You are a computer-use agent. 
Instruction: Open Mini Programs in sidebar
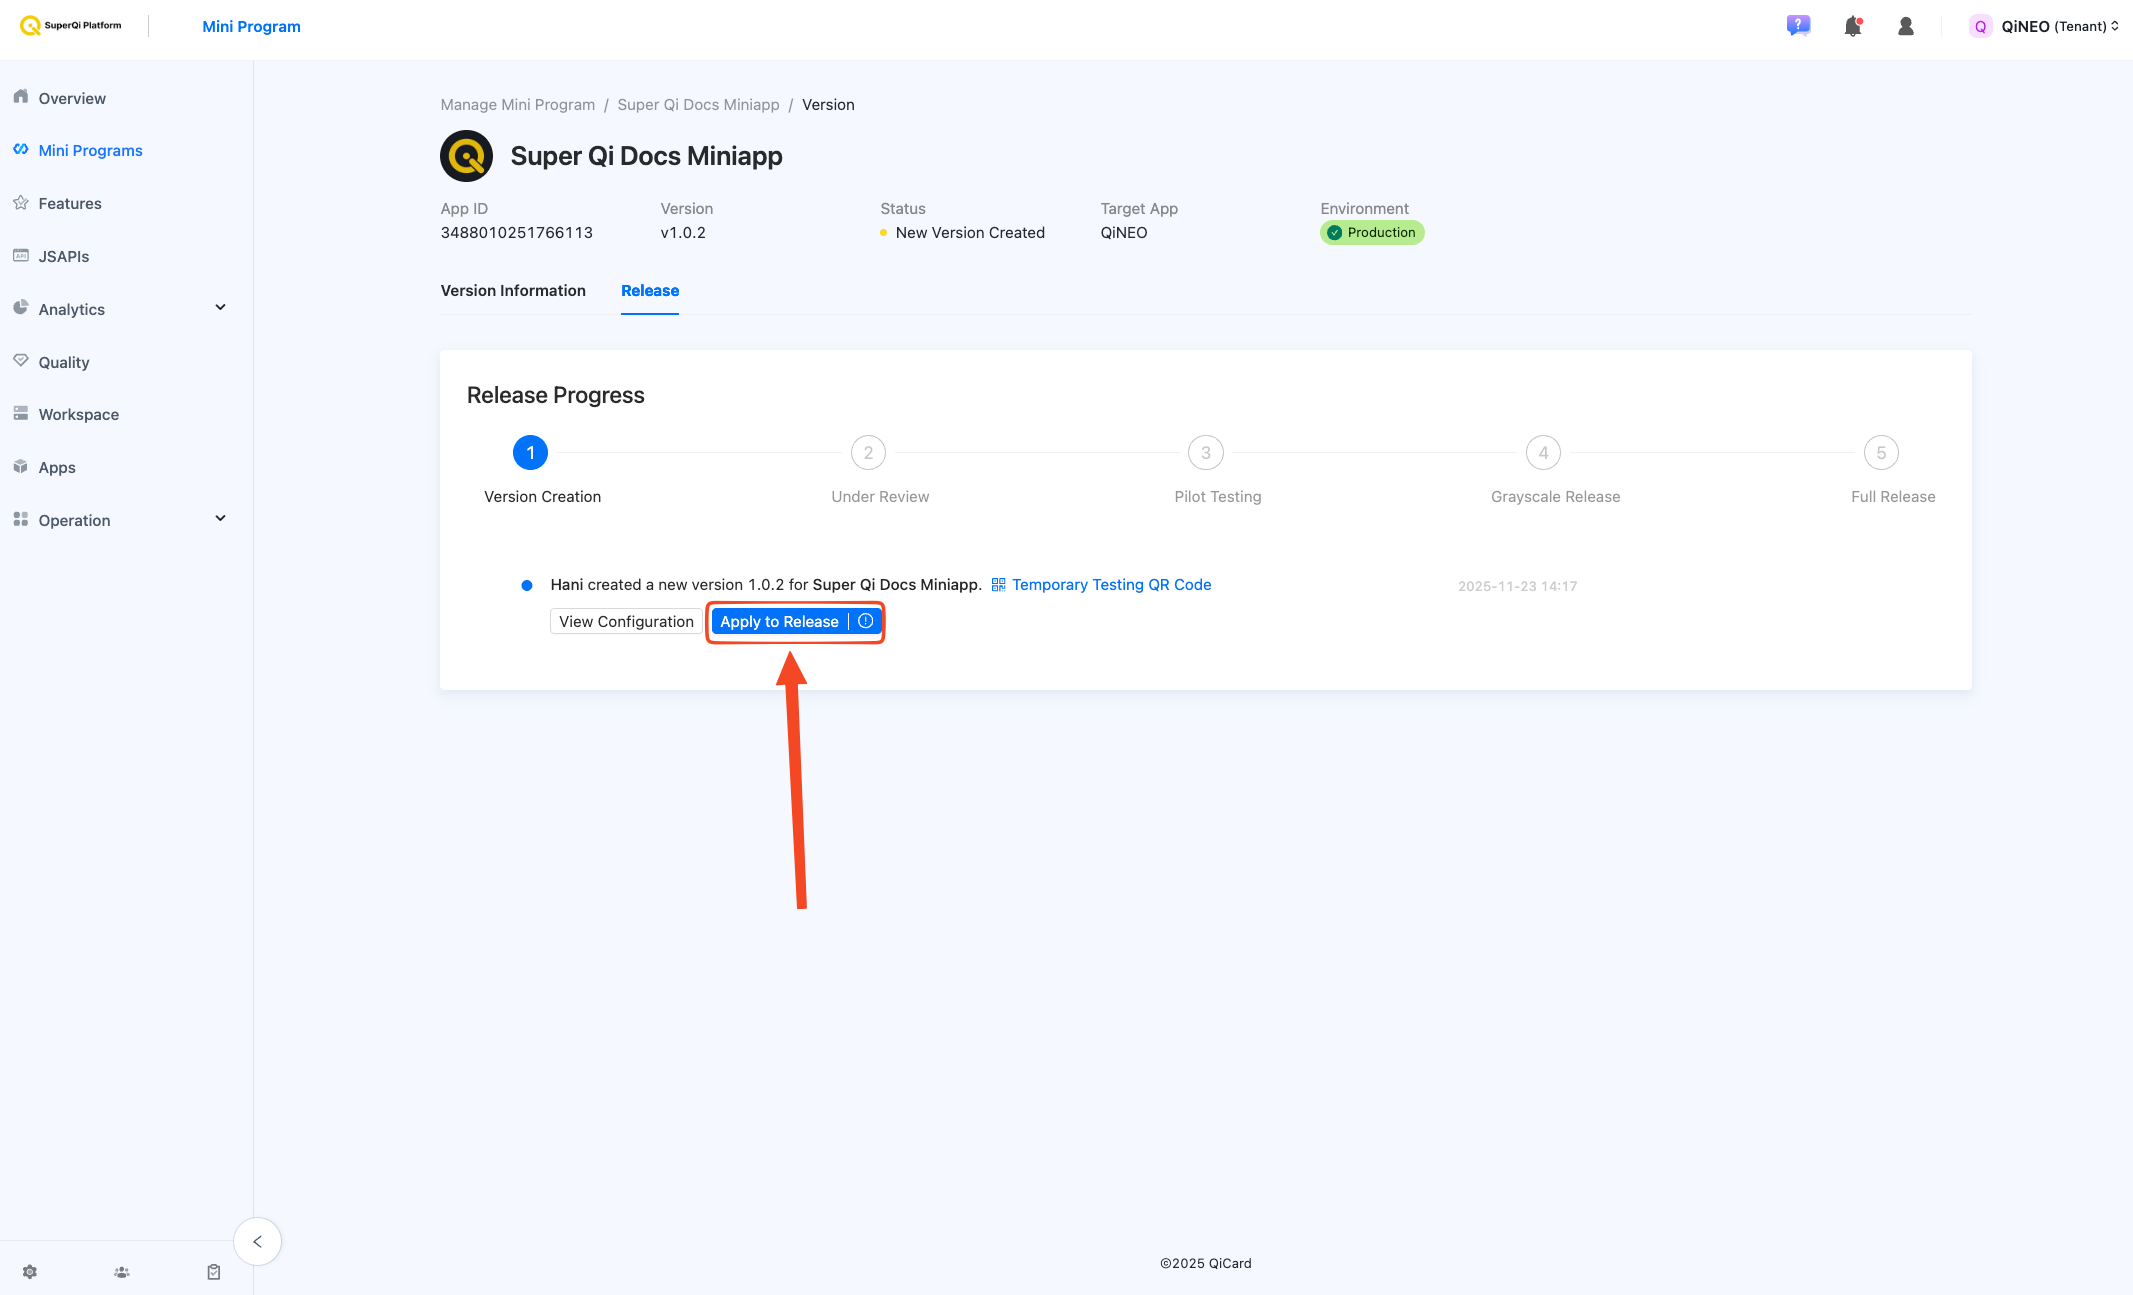pyautogui.click(x=91, y=150)
